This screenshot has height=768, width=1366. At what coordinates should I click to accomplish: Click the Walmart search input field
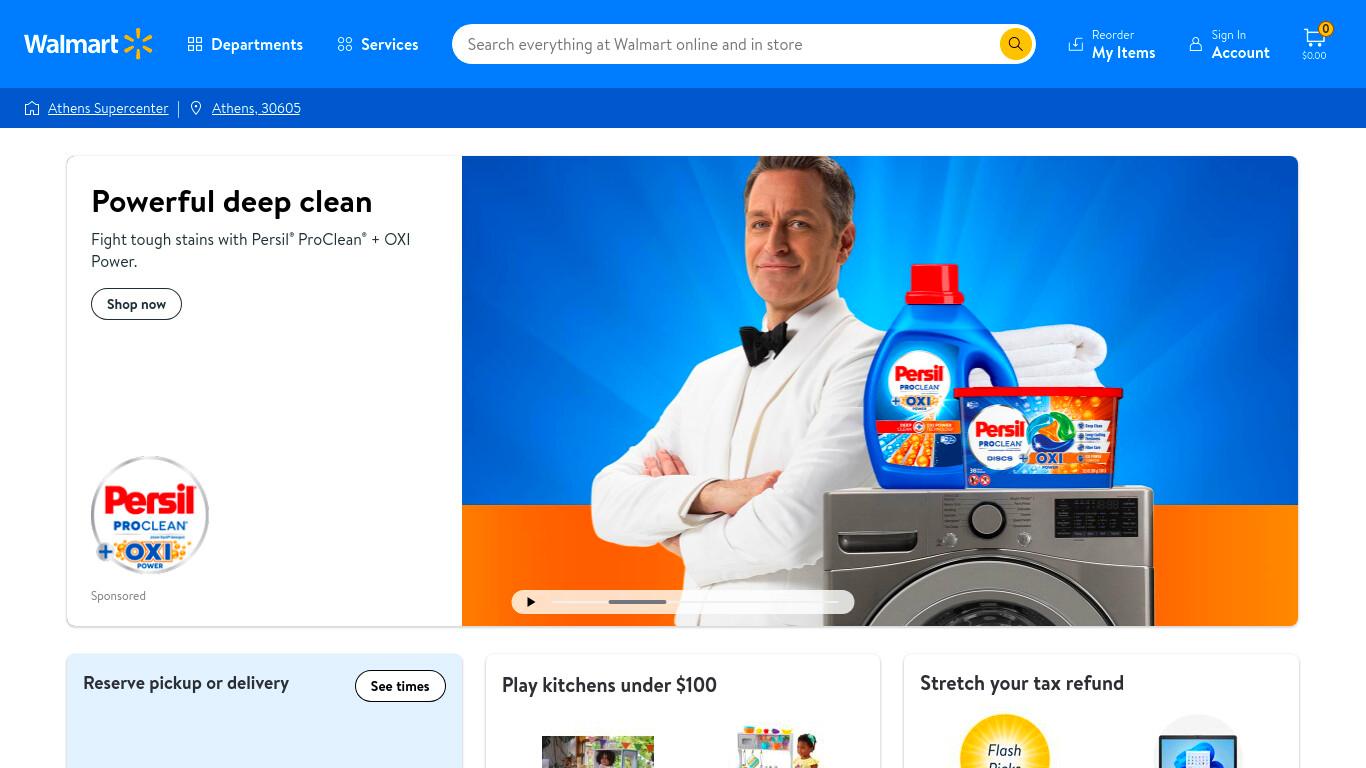[x=730, y=44]
